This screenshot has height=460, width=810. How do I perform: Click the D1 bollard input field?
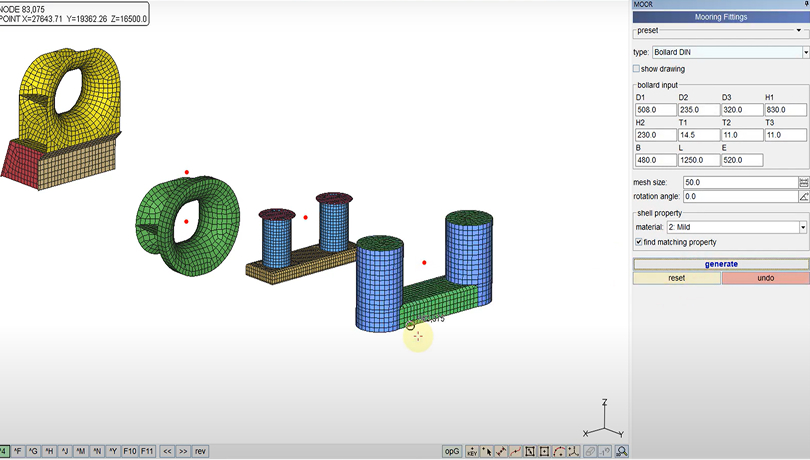click(x=655, y=110)
